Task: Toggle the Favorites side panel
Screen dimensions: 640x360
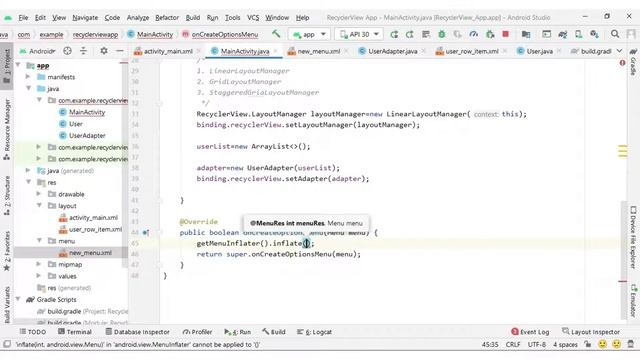Action: pyautogui.click(x=7, y=251)
